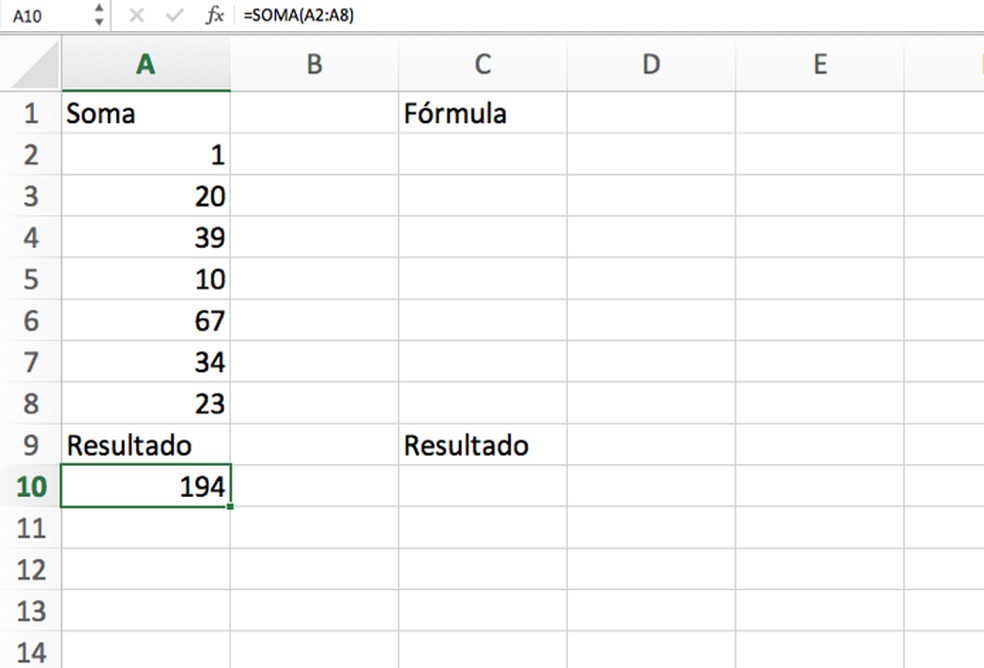The height and width of the screenshot is (668, 984).
Task: Click the cell with value 67
Action: pyautogui.click(x=146, y=321)
